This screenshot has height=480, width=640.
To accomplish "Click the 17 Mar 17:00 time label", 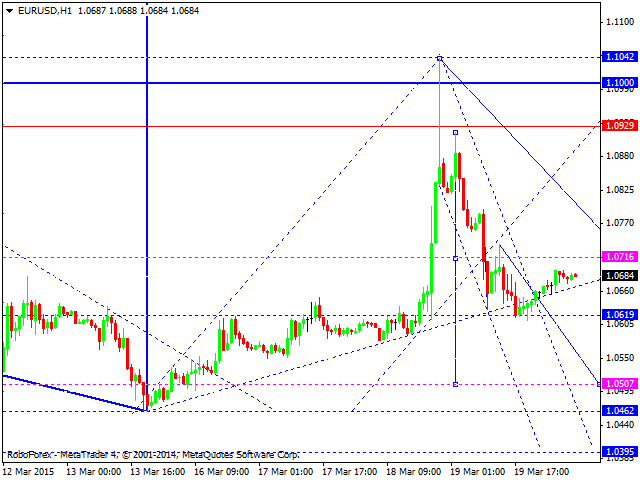I will [350, 472].
